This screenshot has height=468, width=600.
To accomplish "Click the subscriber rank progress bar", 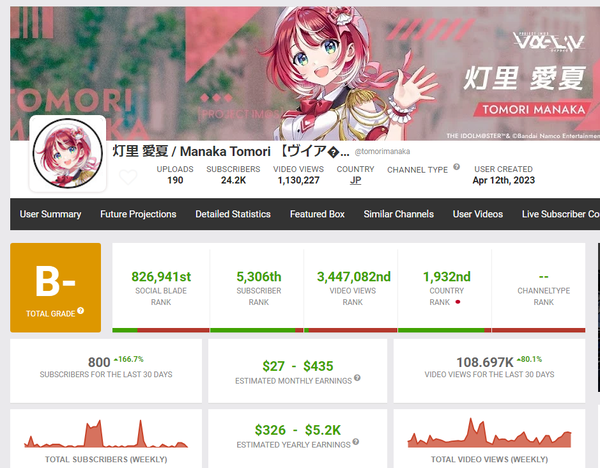I will tap(257, 330).
